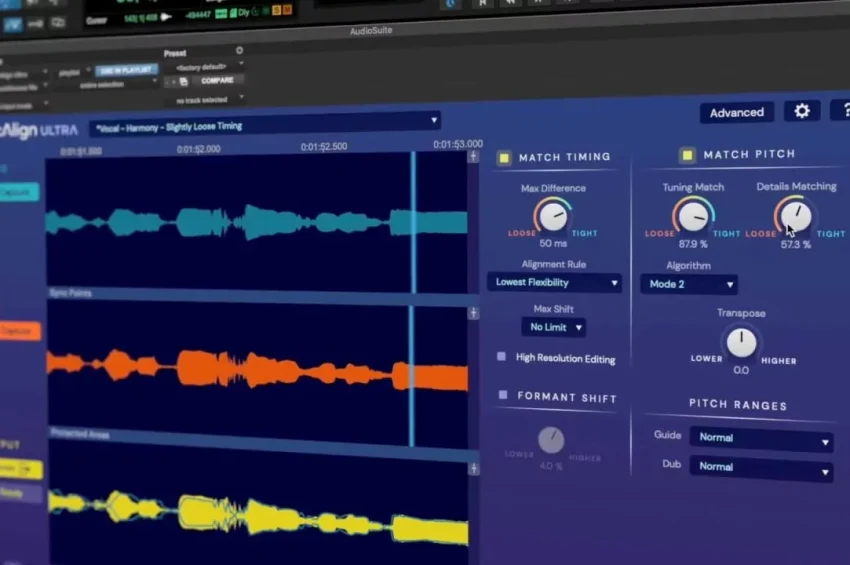Expand the Max Shift No Limit dropdown
The width and height of the screenshot is (850, 565).
pyautogui.click(x=553, y=327)
